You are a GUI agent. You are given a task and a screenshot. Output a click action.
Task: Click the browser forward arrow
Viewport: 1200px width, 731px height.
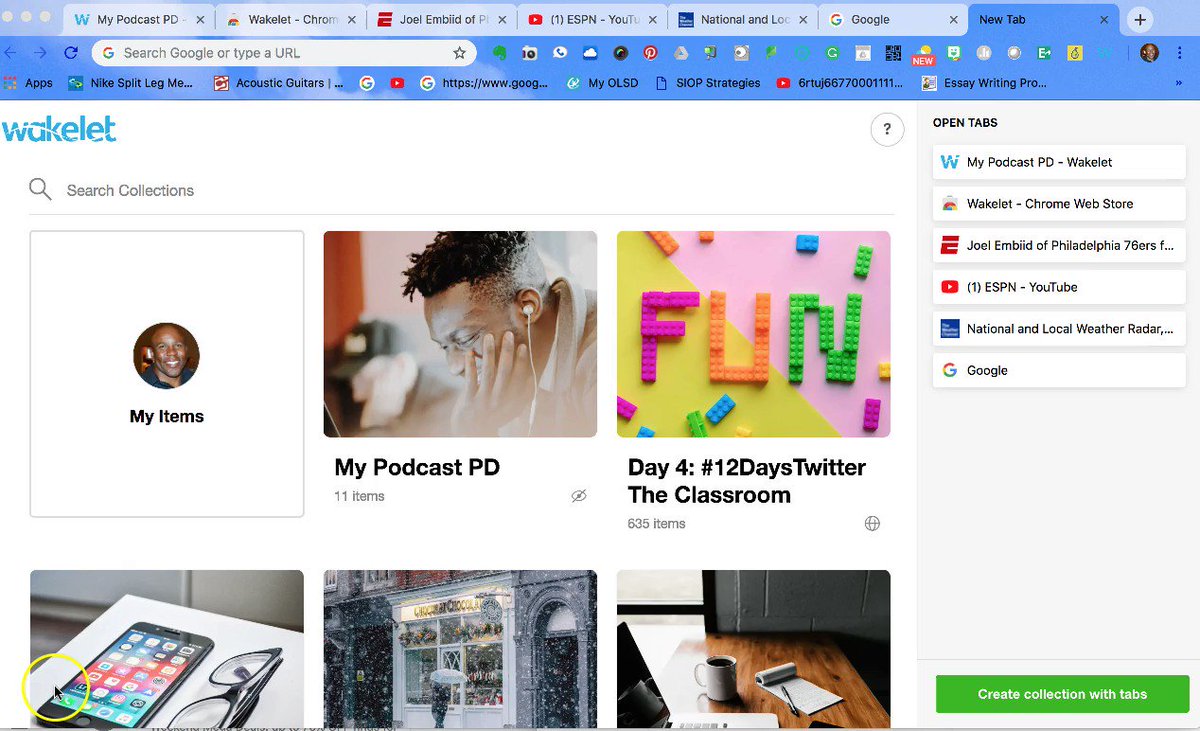[x=39, y=53]
